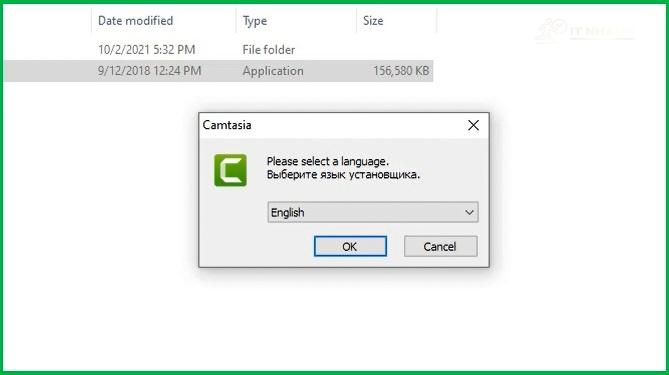Select the 9/12/2018 12:24 PM date cell
The height and width of the screenshot is (375, 669).
click(x=149, y=71)
